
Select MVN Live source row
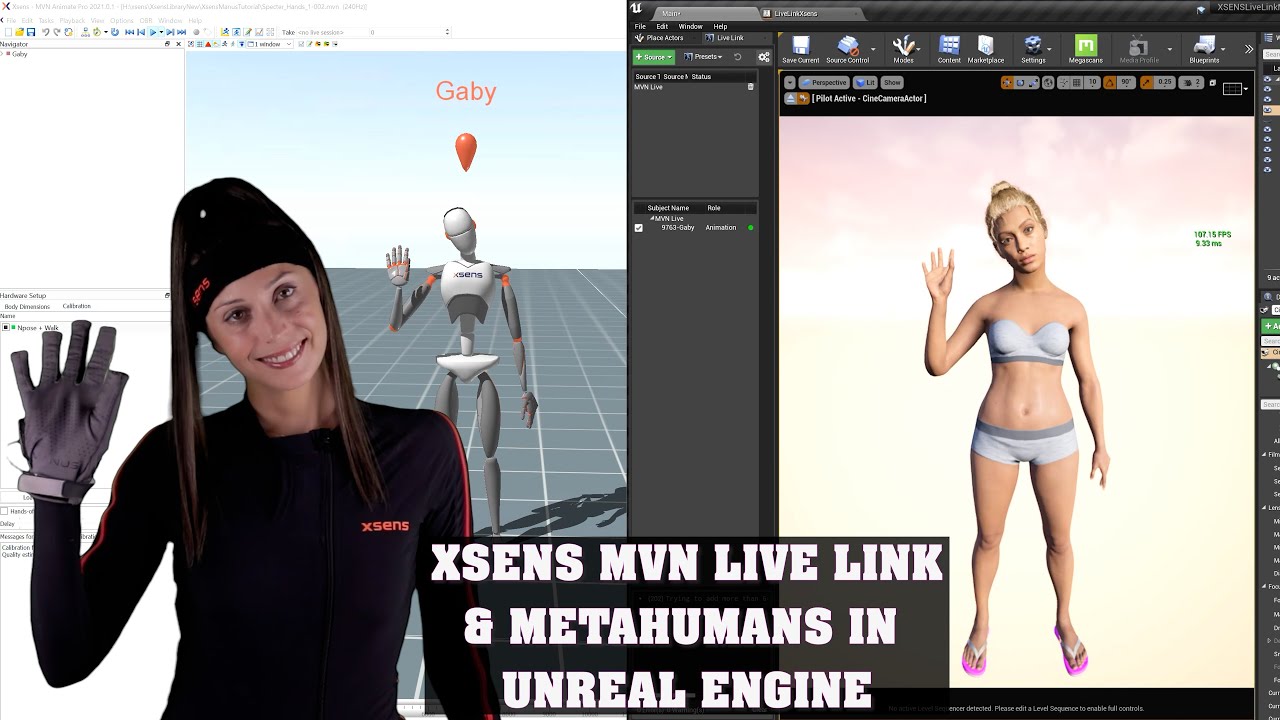pos(694,87)
